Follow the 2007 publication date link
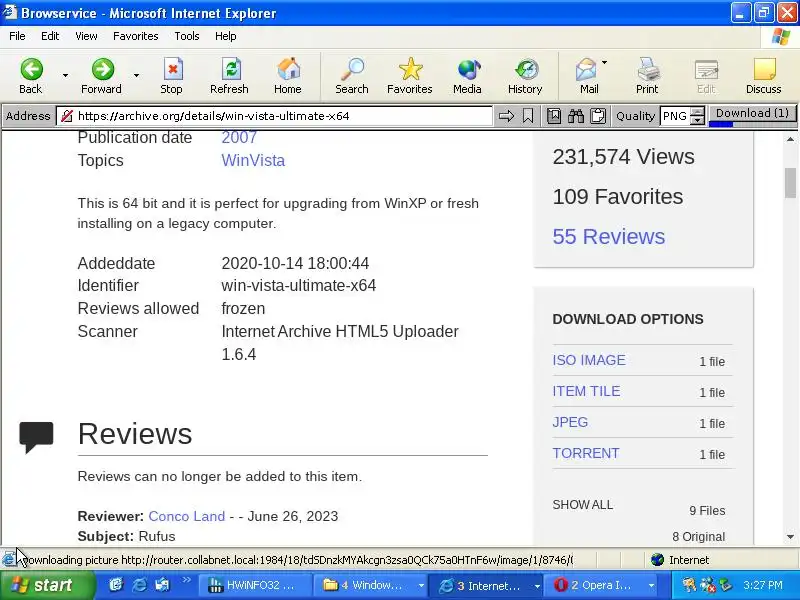The width and height of the screenshot is (800, 600). [239, 138]
